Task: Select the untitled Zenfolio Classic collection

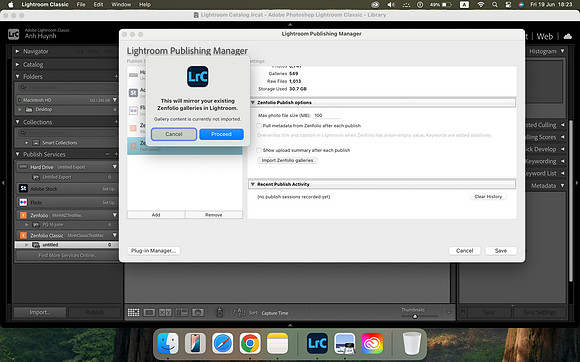Action: pyautogui.click(x=50, y=245)
